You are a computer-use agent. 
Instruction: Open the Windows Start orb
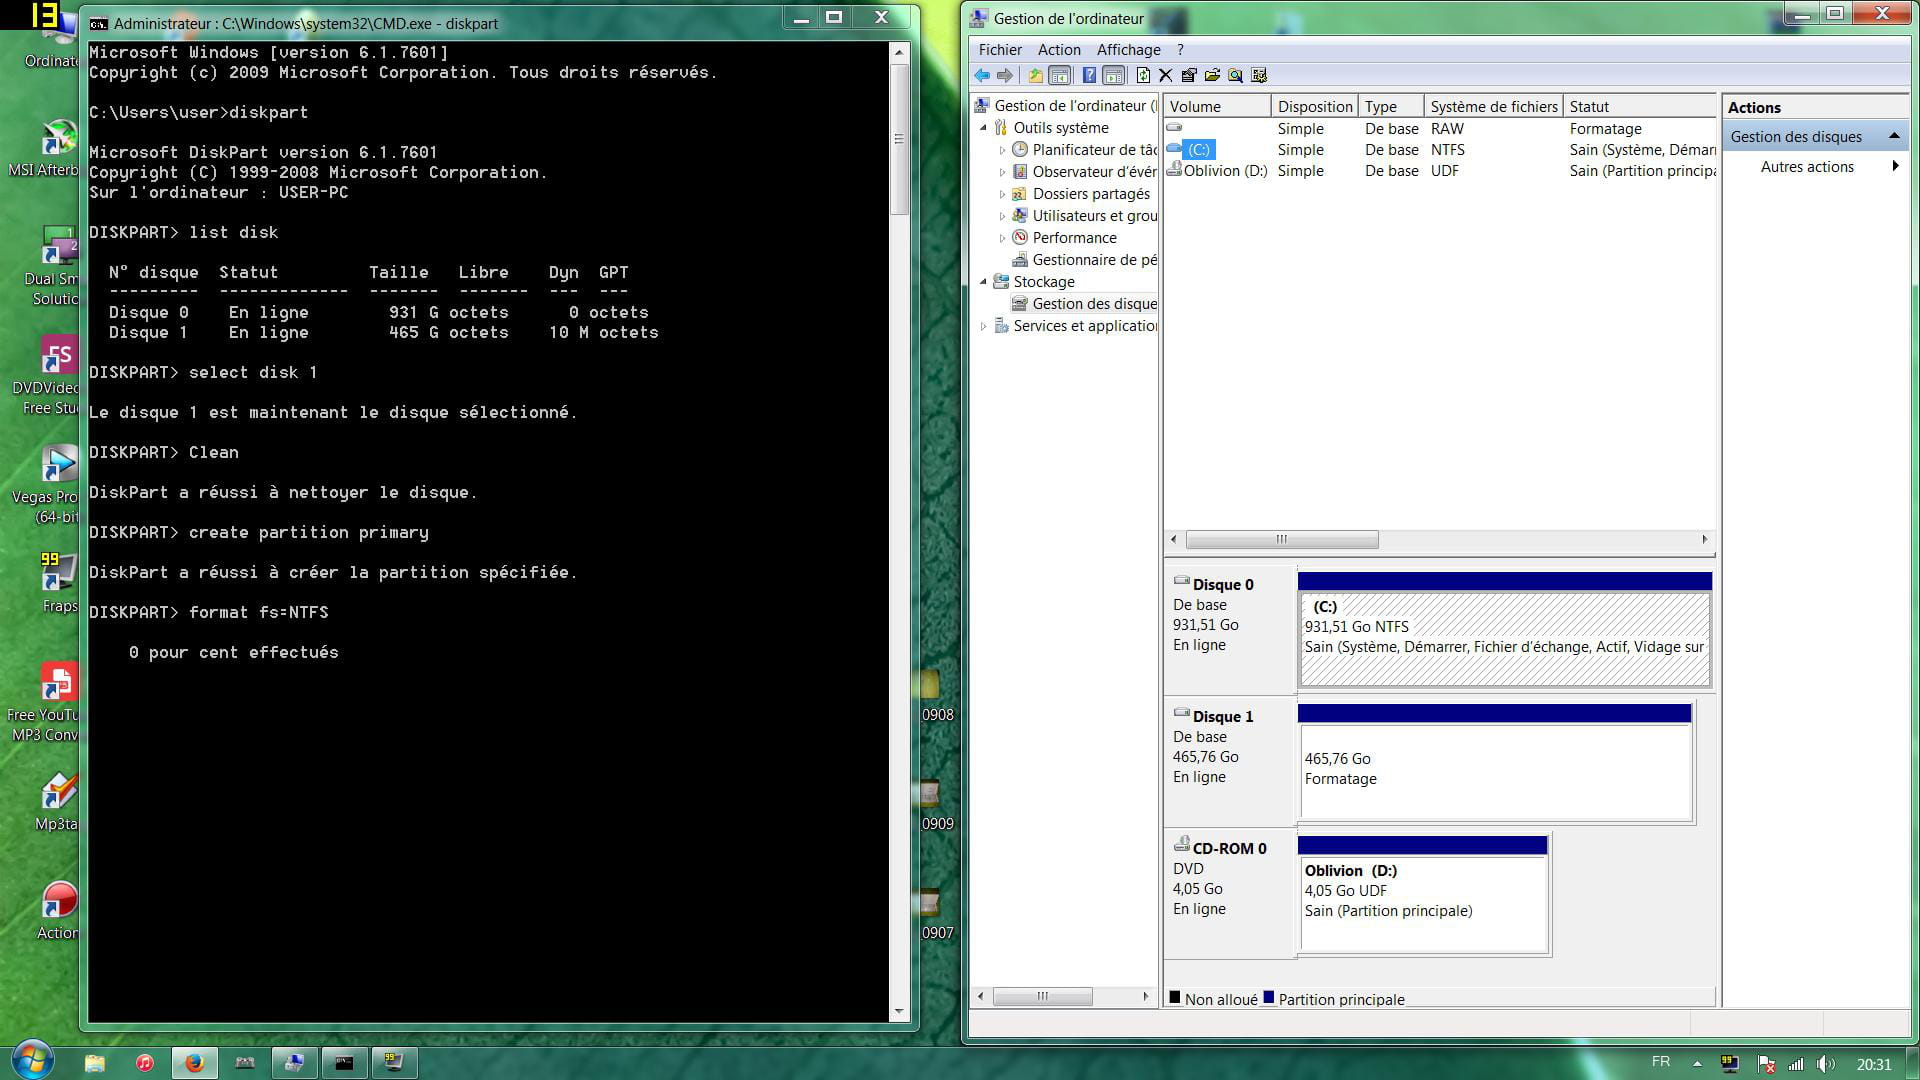[31, 1061]
